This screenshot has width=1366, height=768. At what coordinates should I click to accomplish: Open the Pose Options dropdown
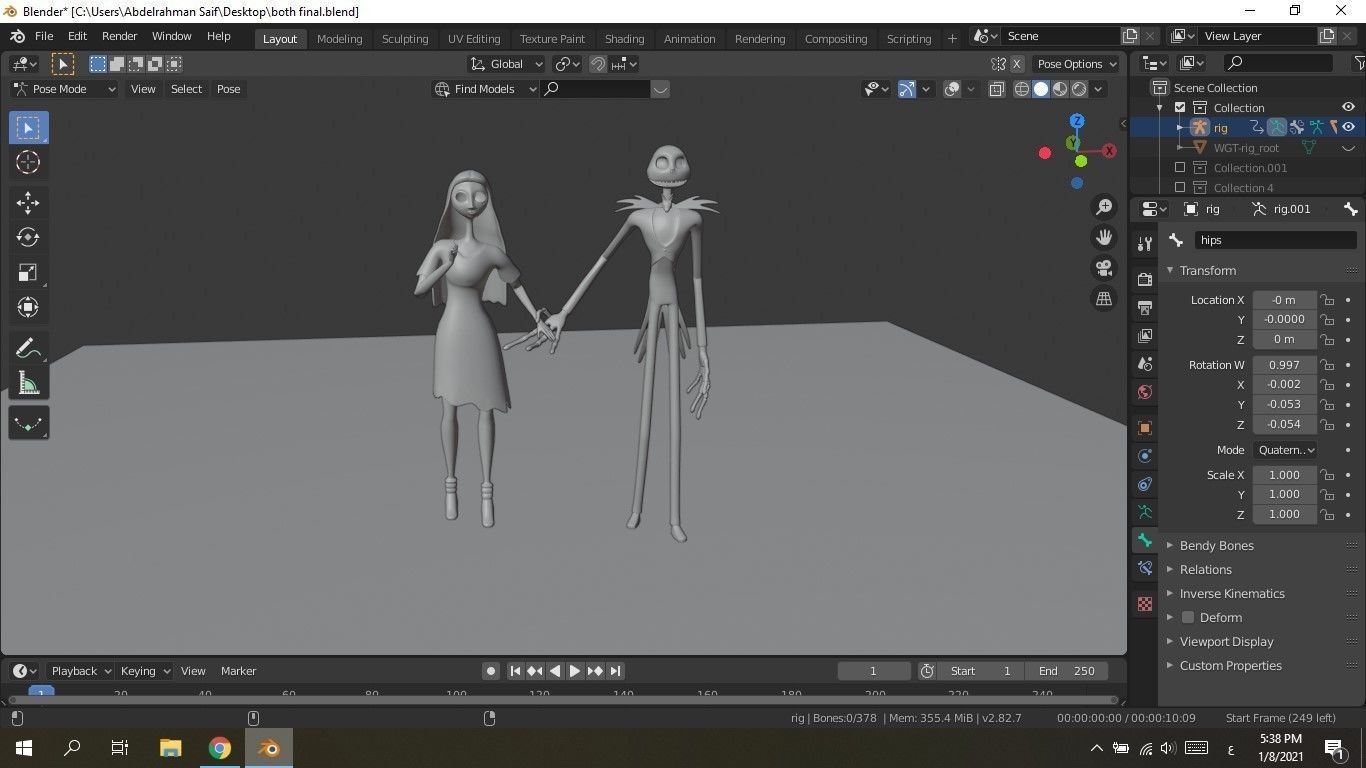pyautogui.click(x=1075, y=64)
